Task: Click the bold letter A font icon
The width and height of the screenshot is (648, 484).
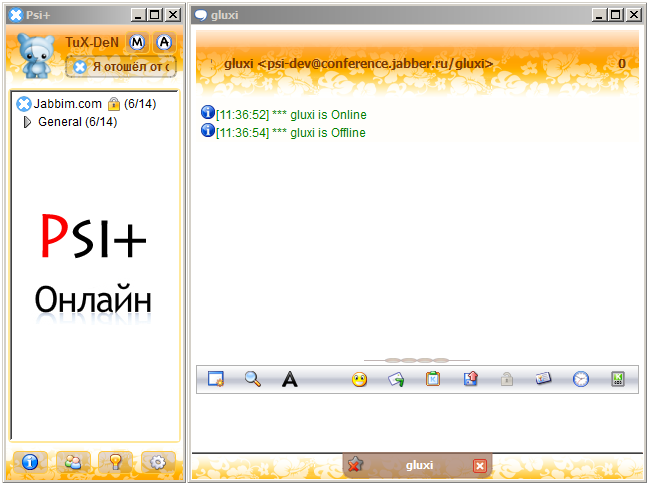Action: [x=289, y=379]
